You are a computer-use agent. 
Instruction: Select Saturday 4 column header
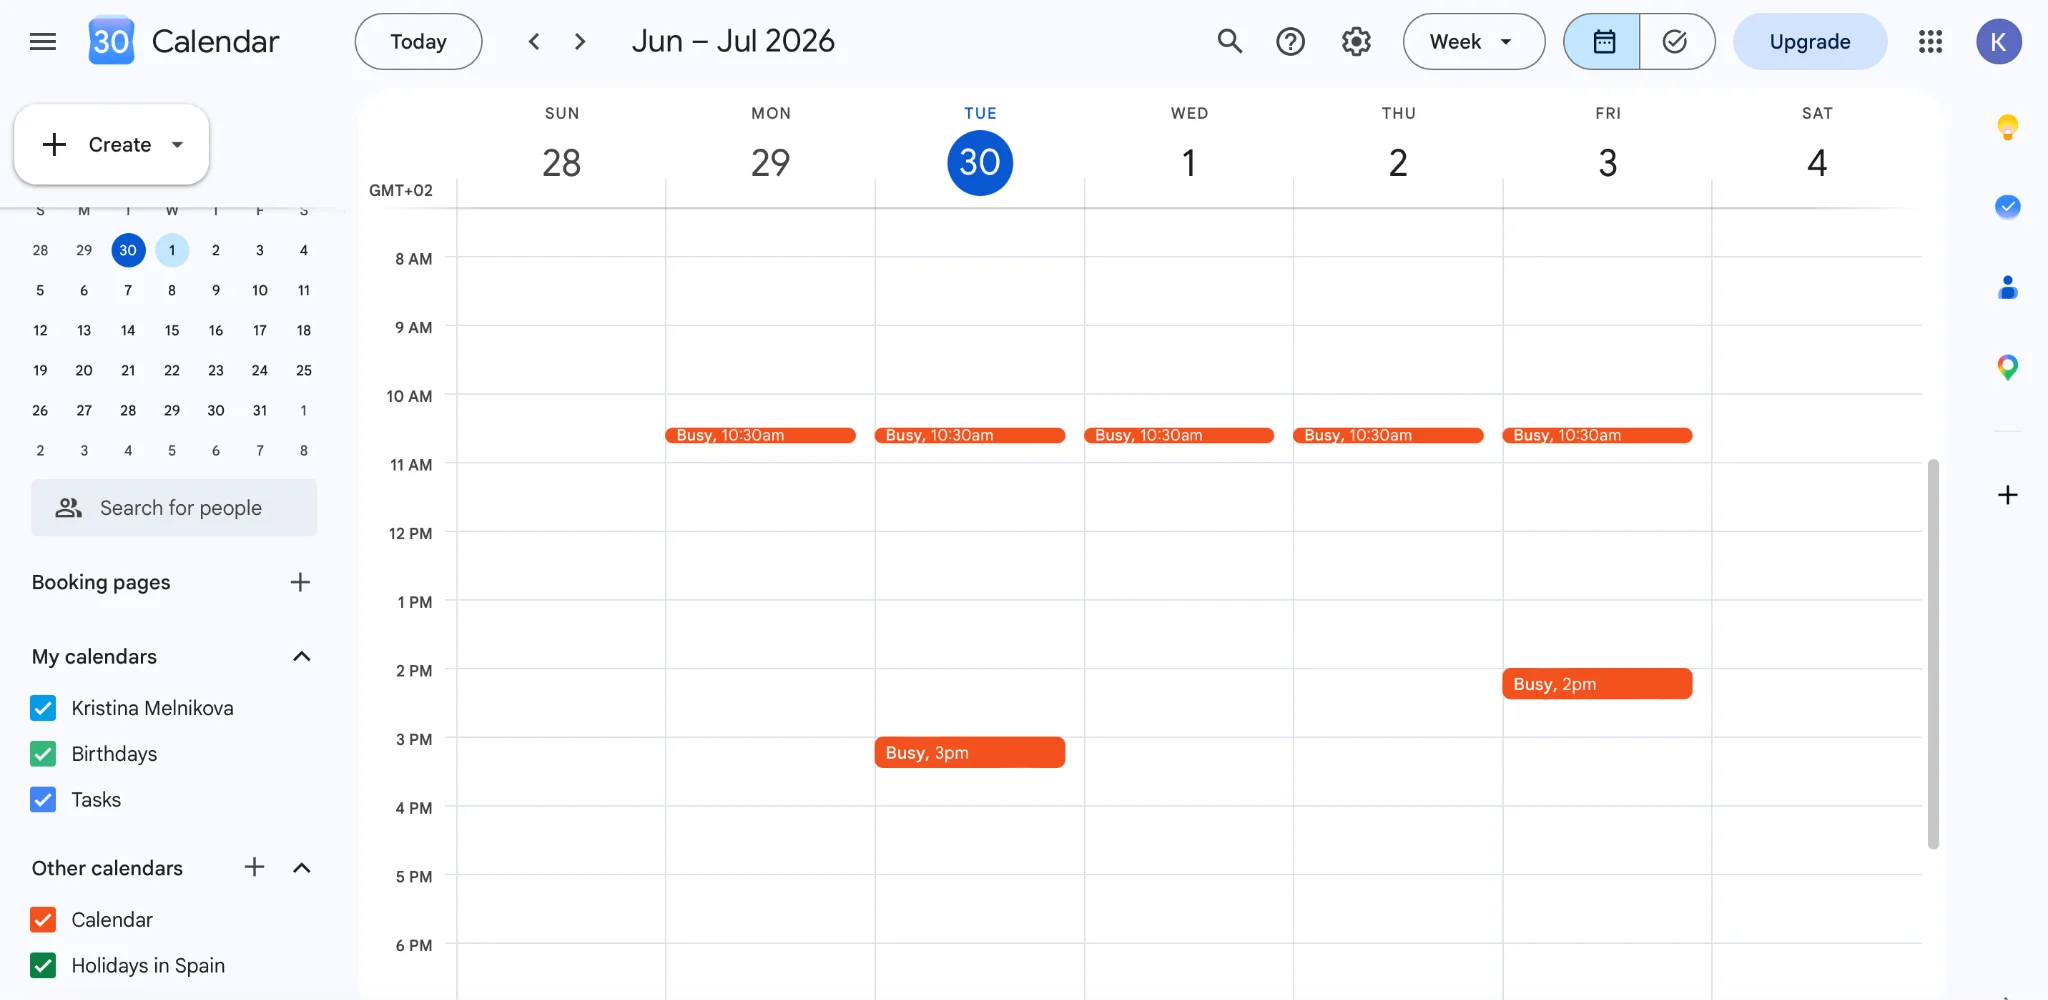pyautogui.click(x=1817, y=147)
